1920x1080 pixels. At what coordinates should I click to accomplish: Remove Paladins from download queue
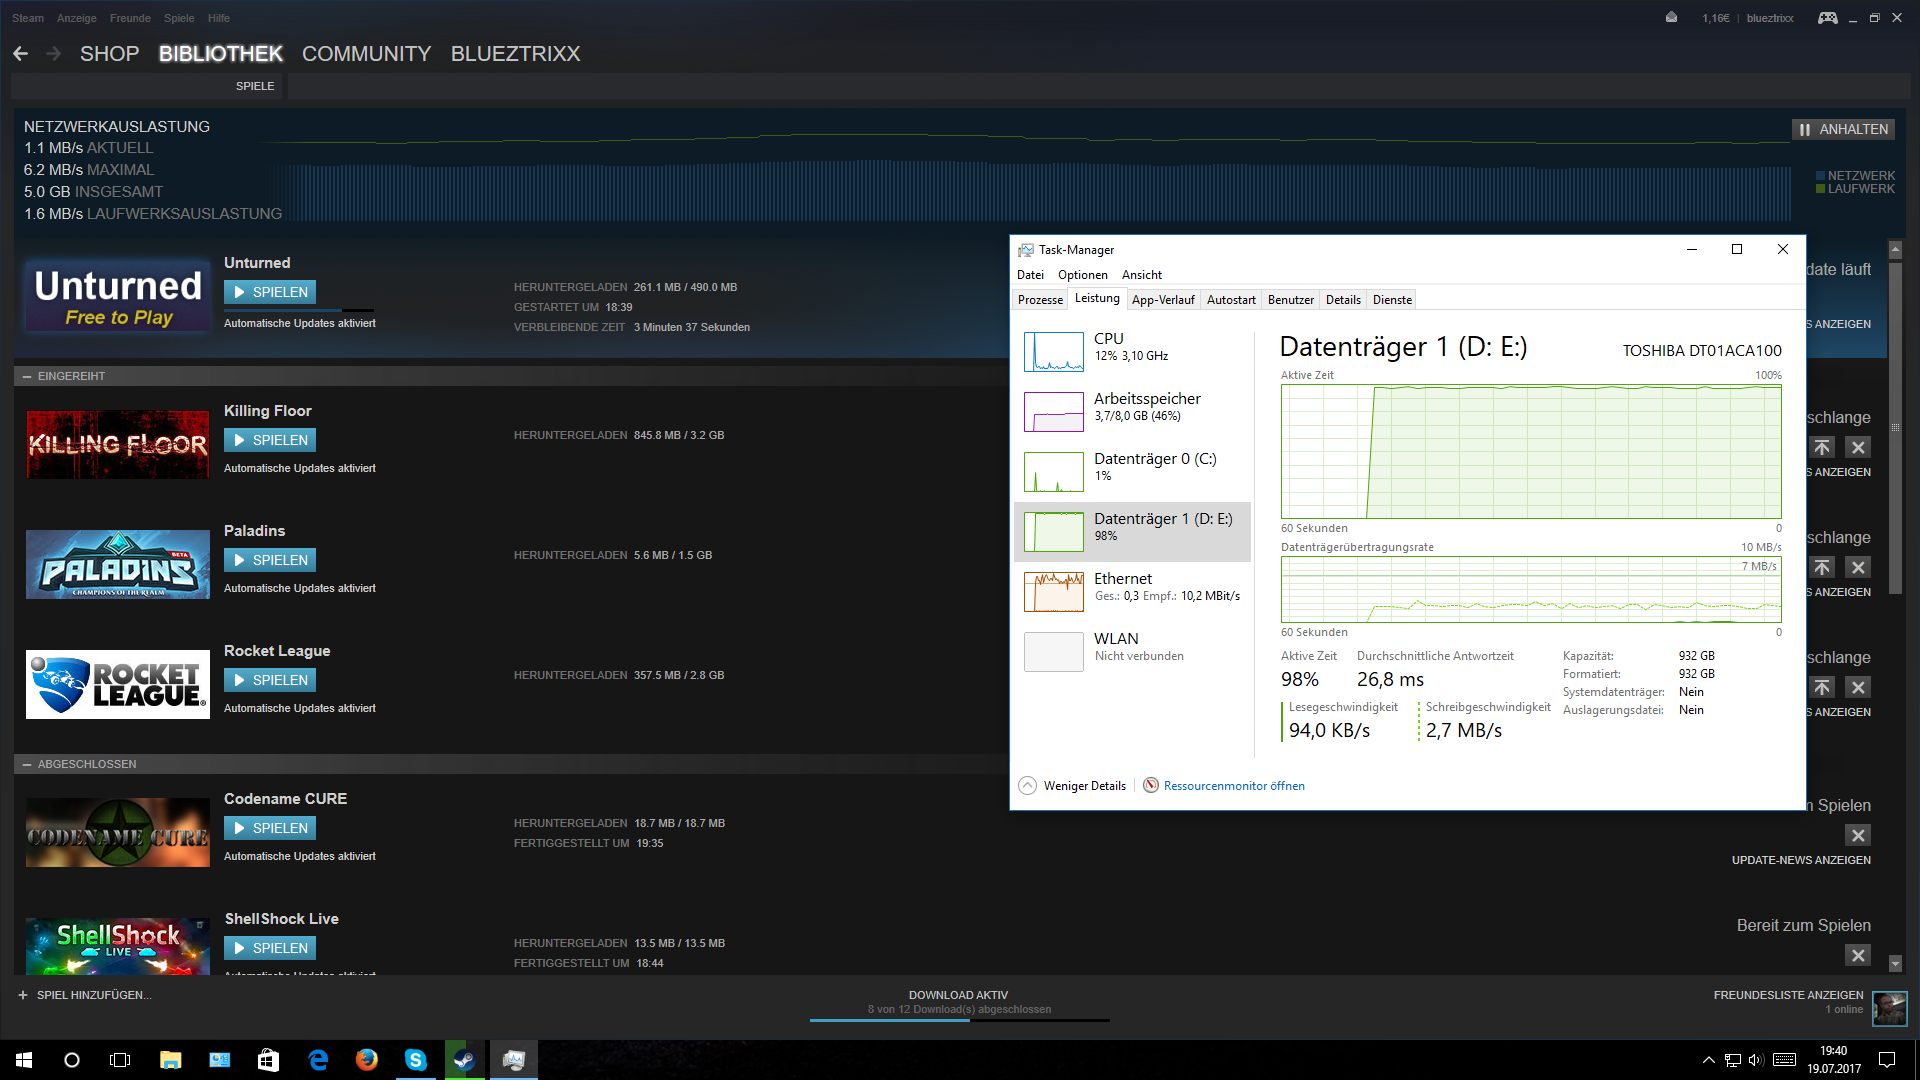(x=1857, y=567)
